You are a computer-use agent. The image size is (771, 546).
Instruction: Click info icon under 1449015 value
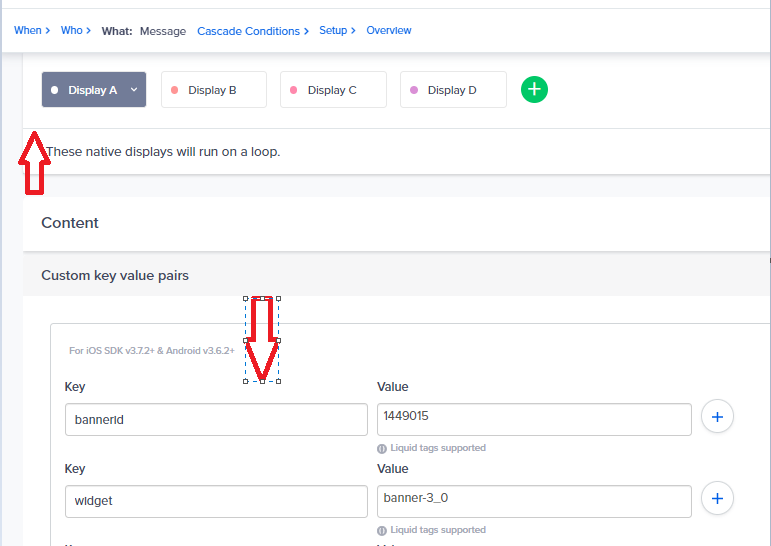click(x=382, y=449)
